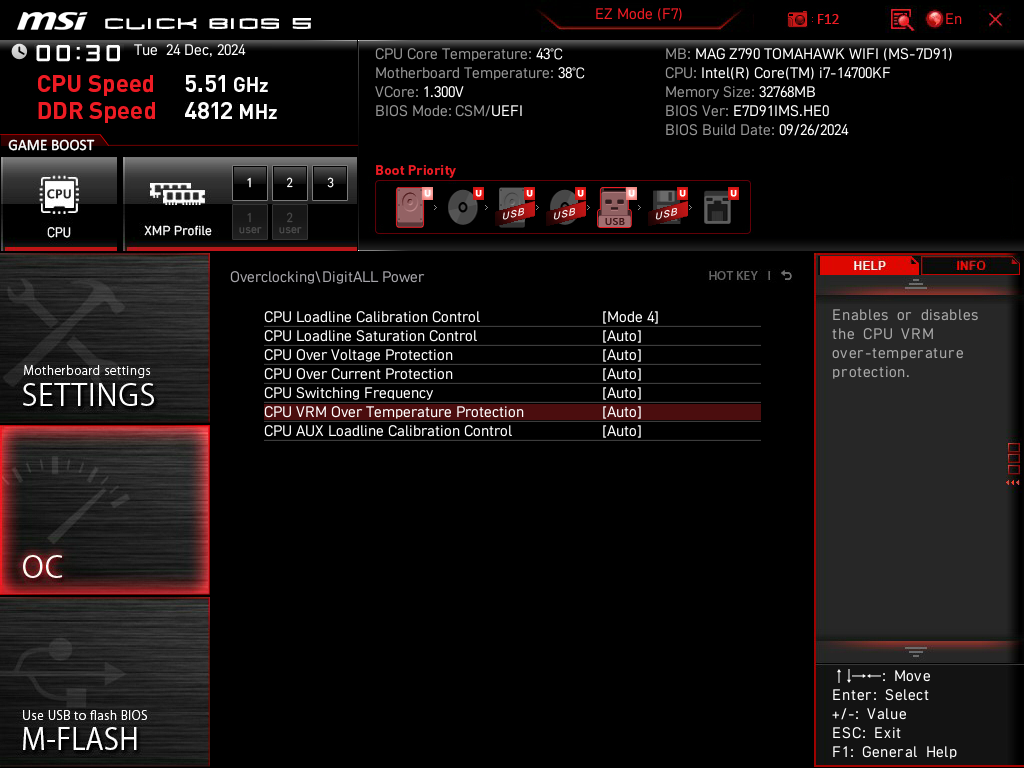Open CPU Switching Frequency Auto value

622,392
